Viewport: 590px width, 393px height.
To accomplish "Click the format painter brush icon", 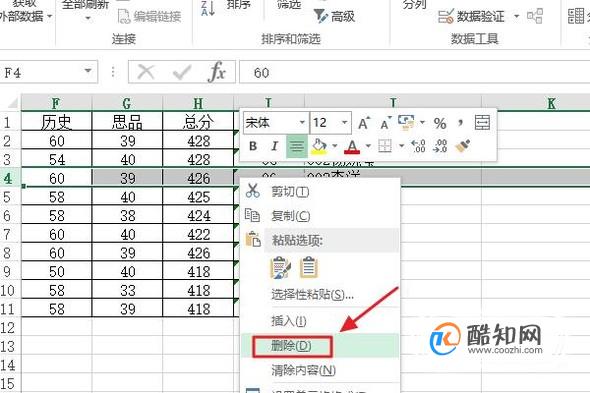I will click(x=463, y=146).
